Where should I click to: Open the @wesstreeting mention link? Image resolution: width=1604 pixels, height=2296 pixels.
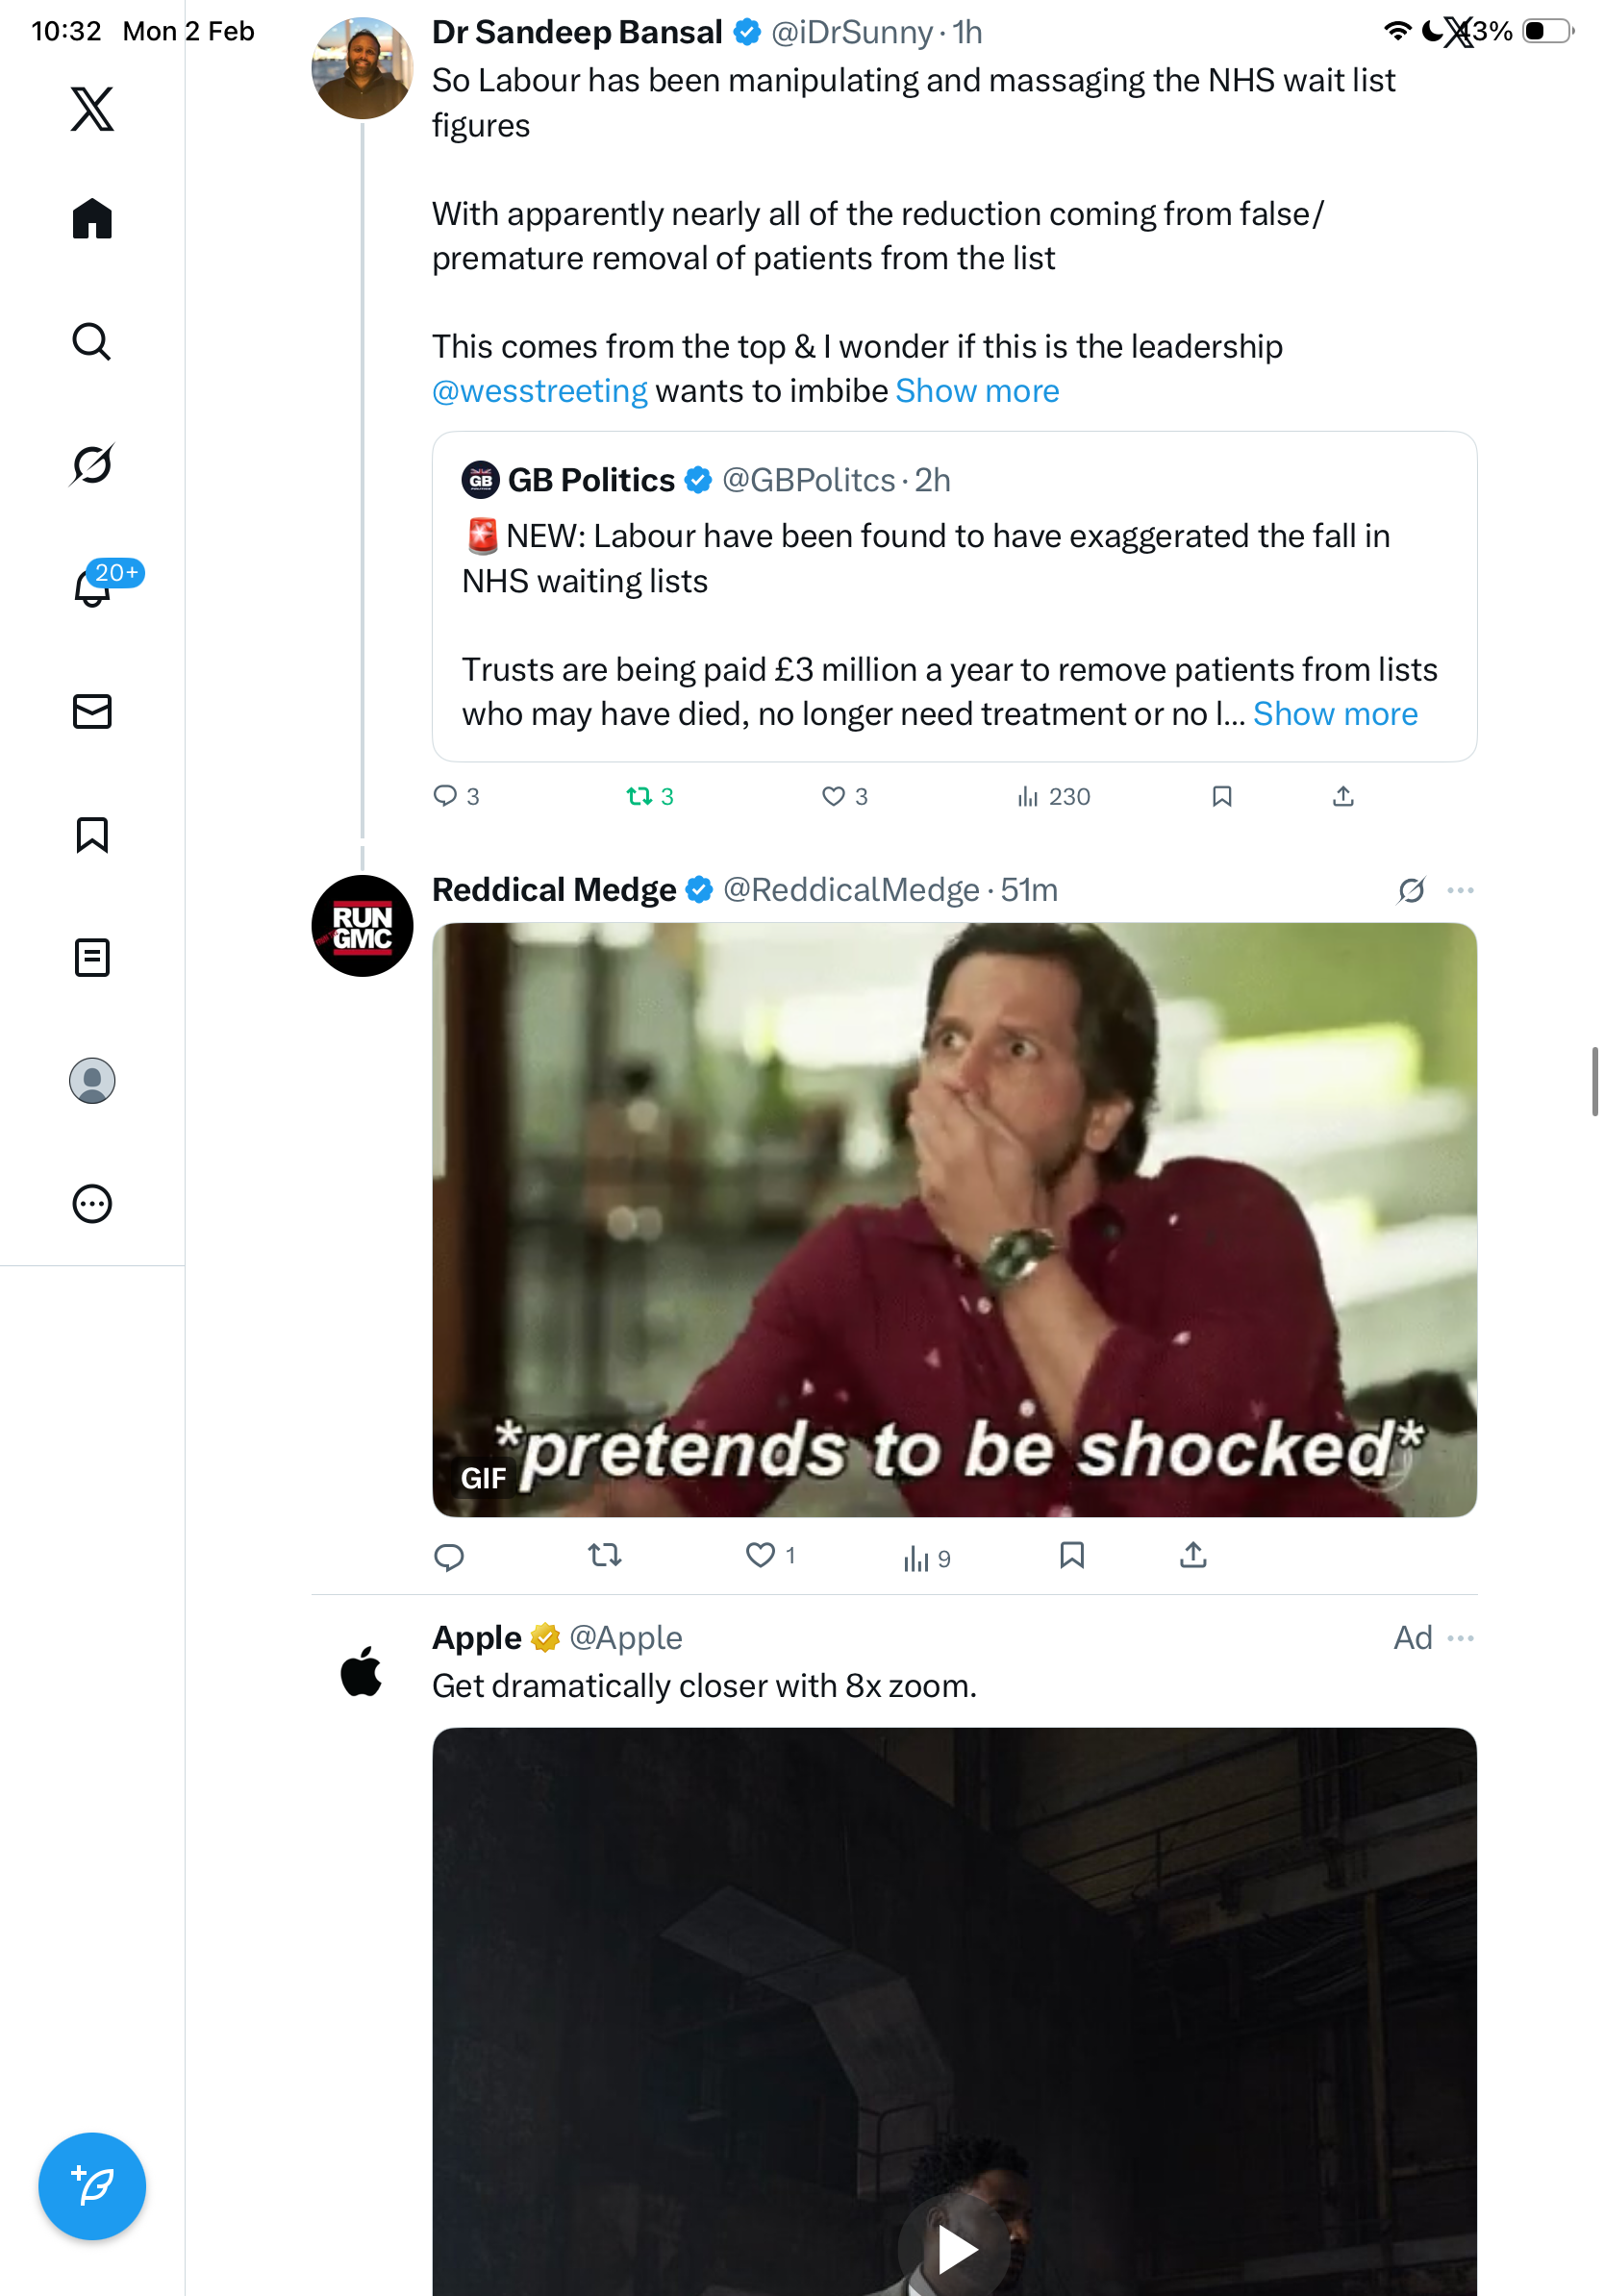tap(539, 391)
